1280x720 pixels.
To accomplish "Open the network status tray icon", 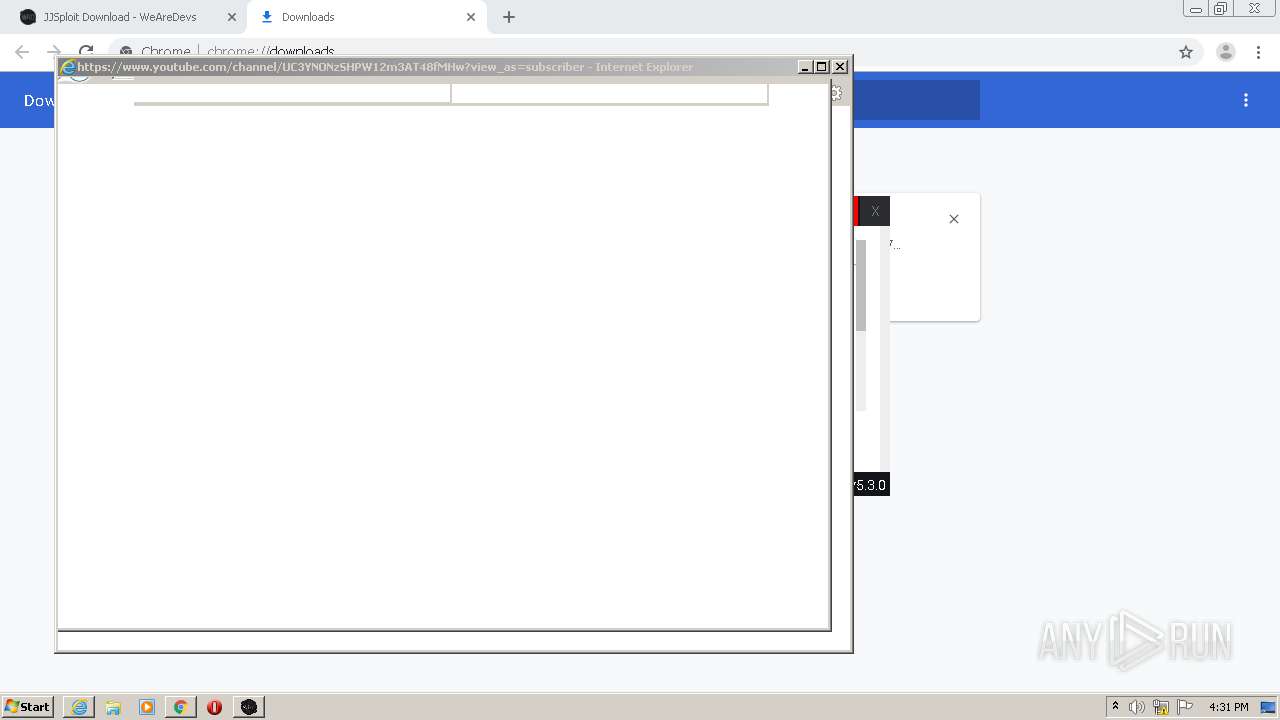I will coord(1161,707).
